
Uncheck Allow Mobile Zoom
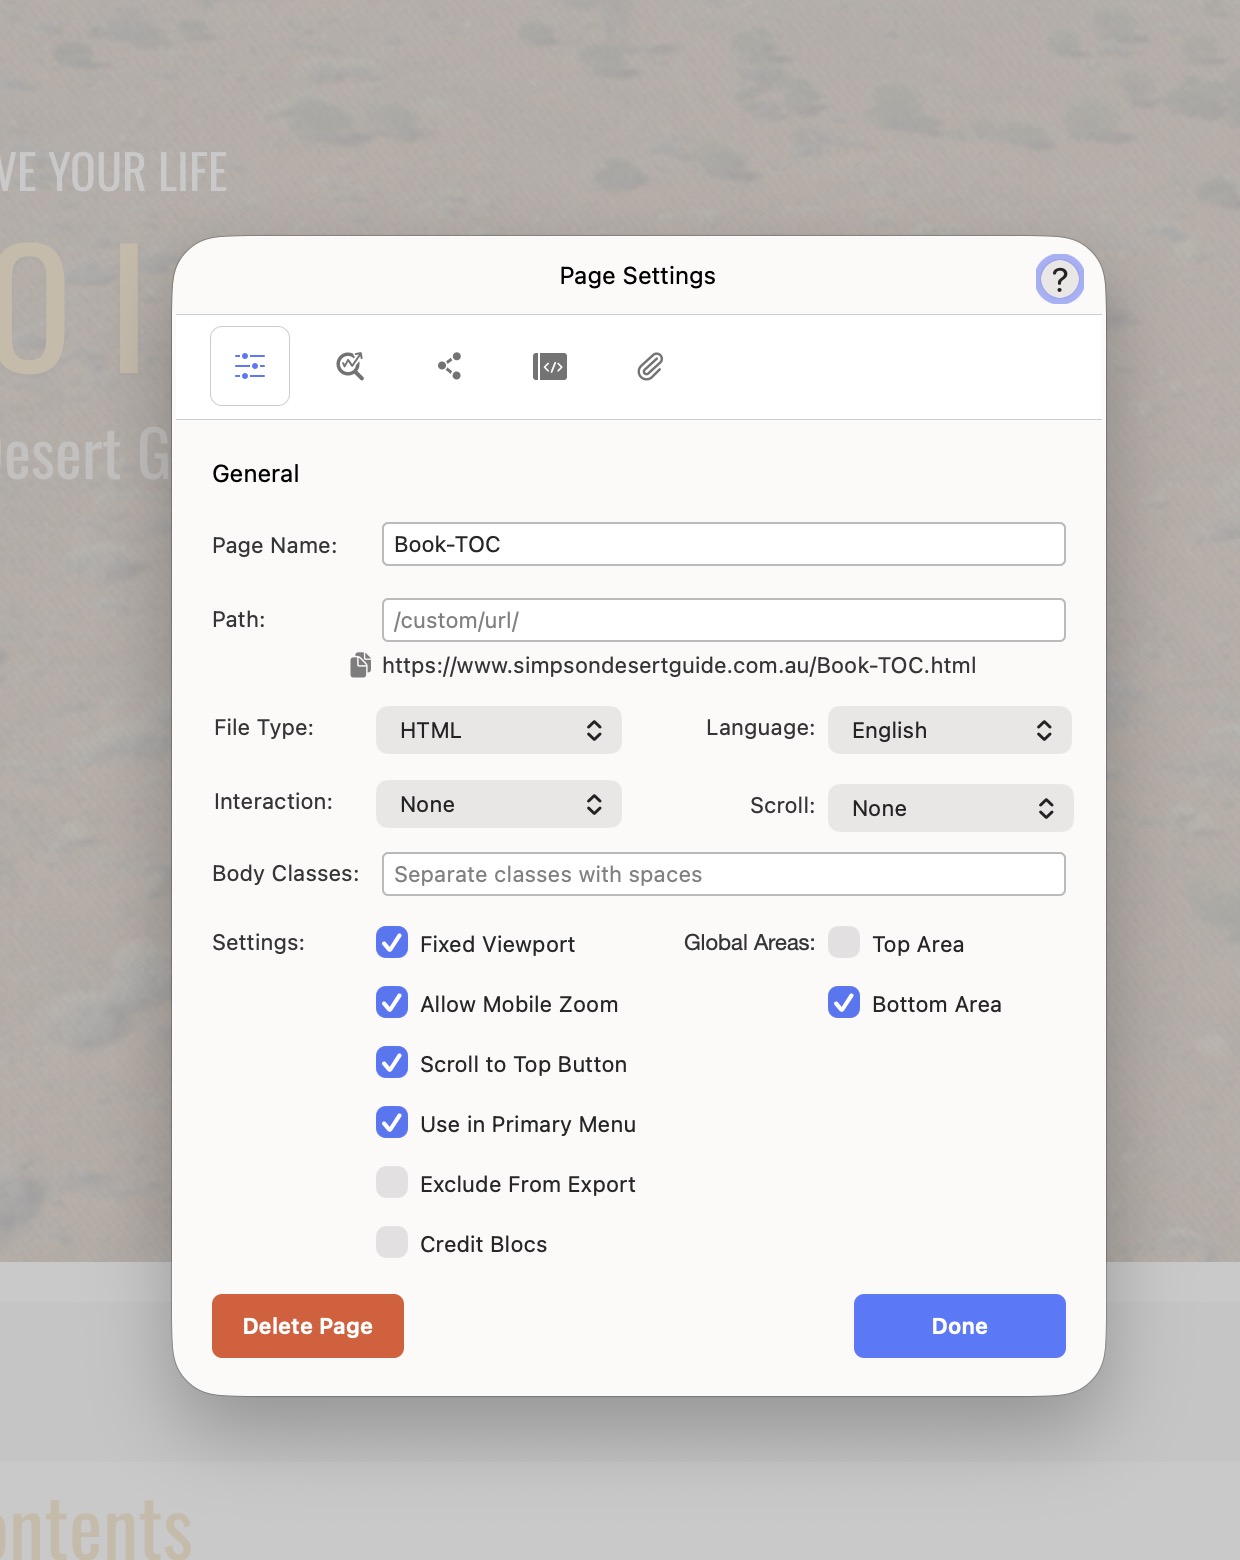[392, 1003]
